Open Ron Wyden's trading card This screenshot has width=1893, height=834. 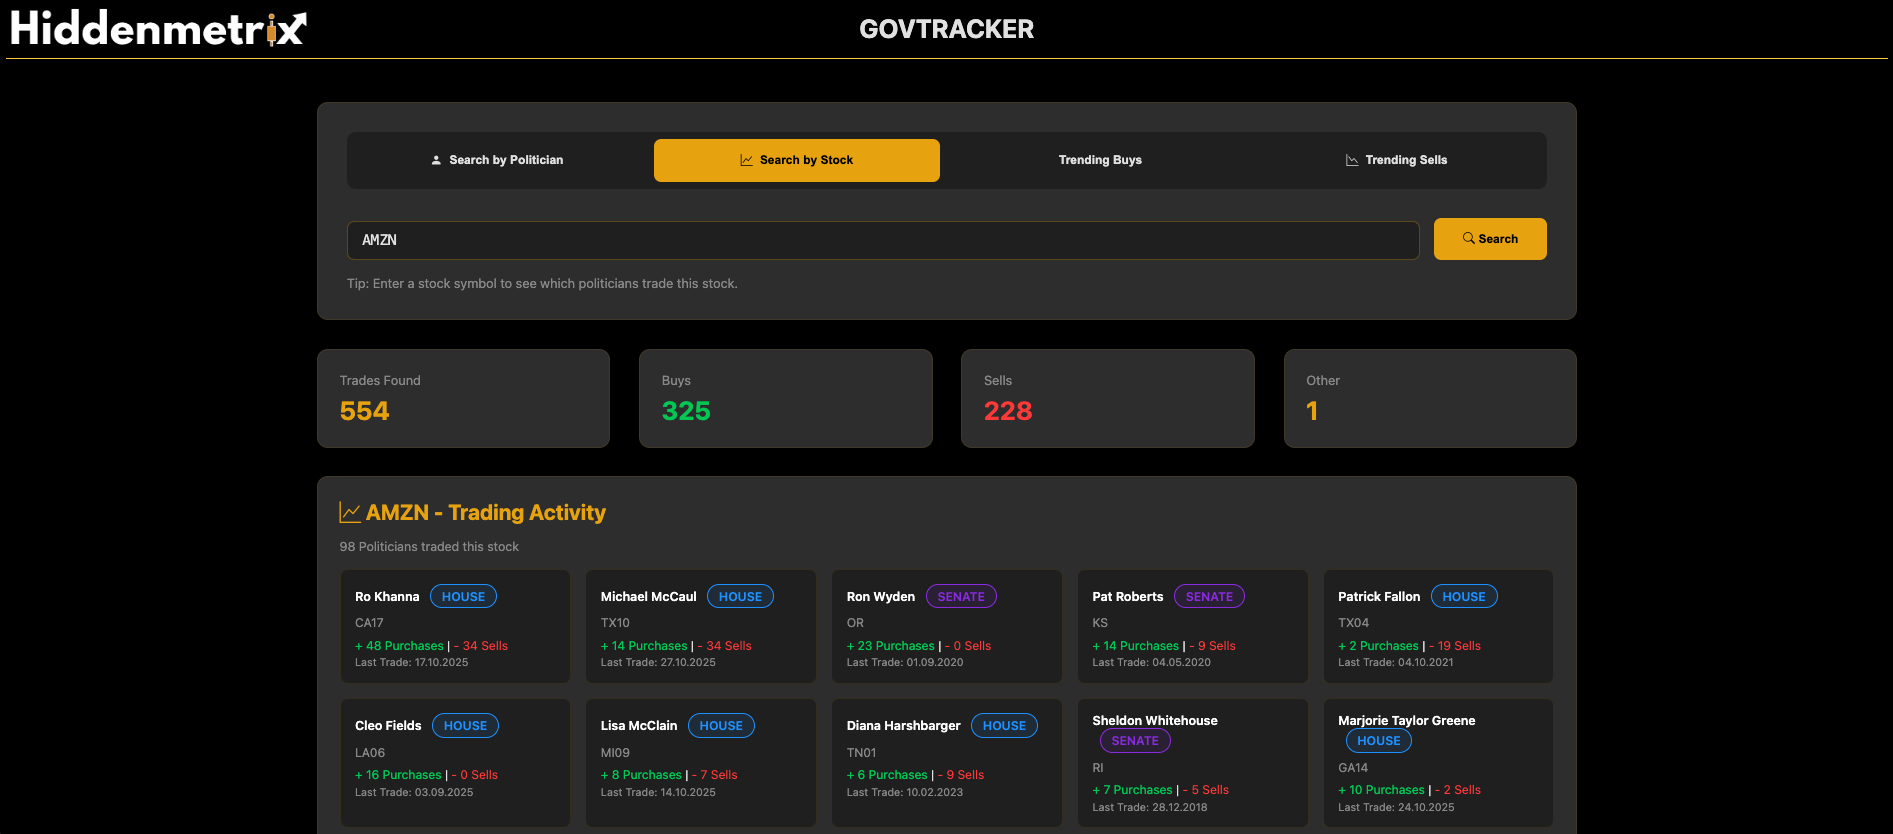click(947, 626)
